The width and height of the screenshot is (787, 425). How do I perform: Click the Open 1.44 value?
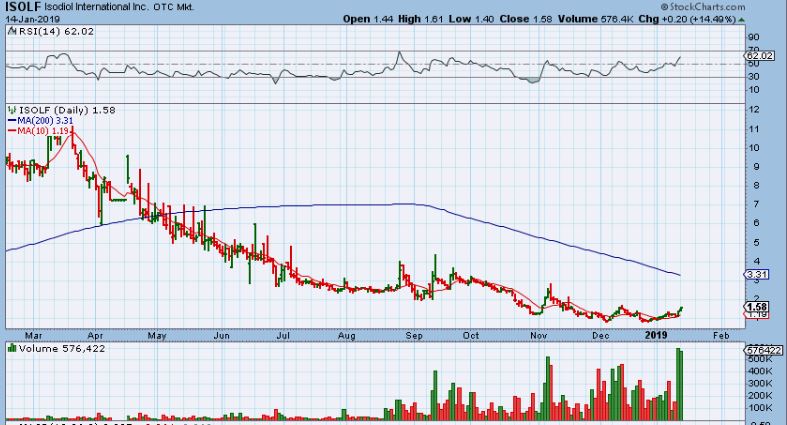click(368, 19)
